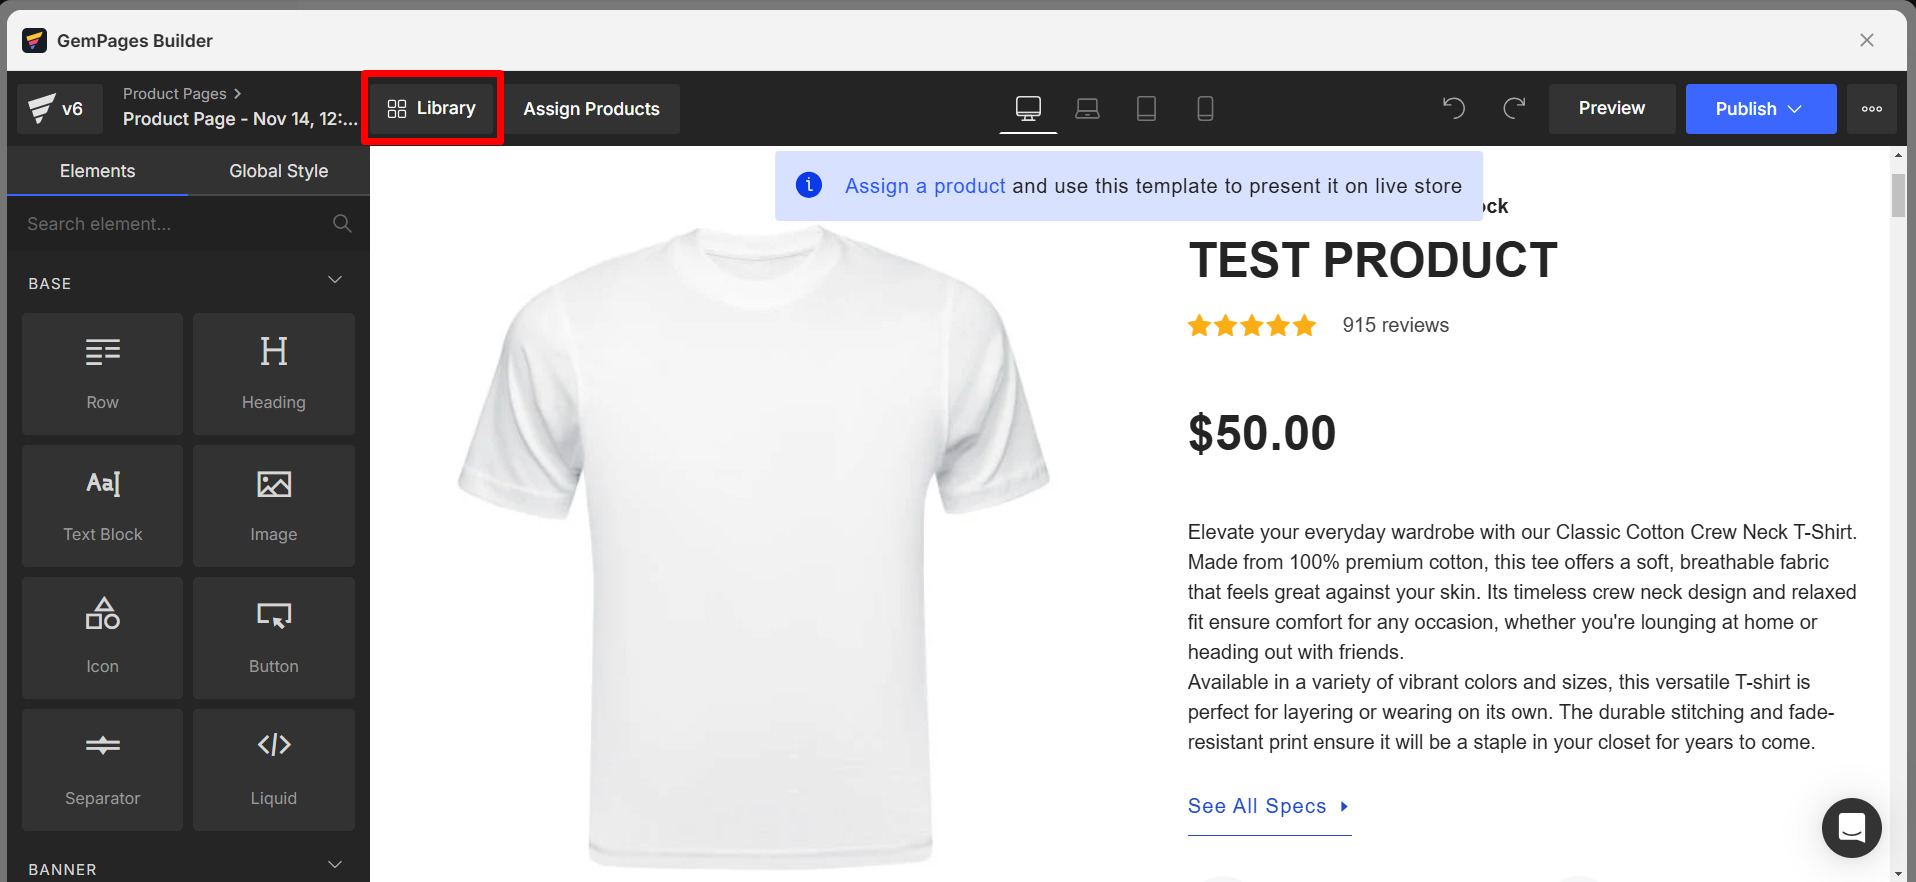The image size is (1916, 882).
Task: Open the Assign Products button
Action: 591,109
